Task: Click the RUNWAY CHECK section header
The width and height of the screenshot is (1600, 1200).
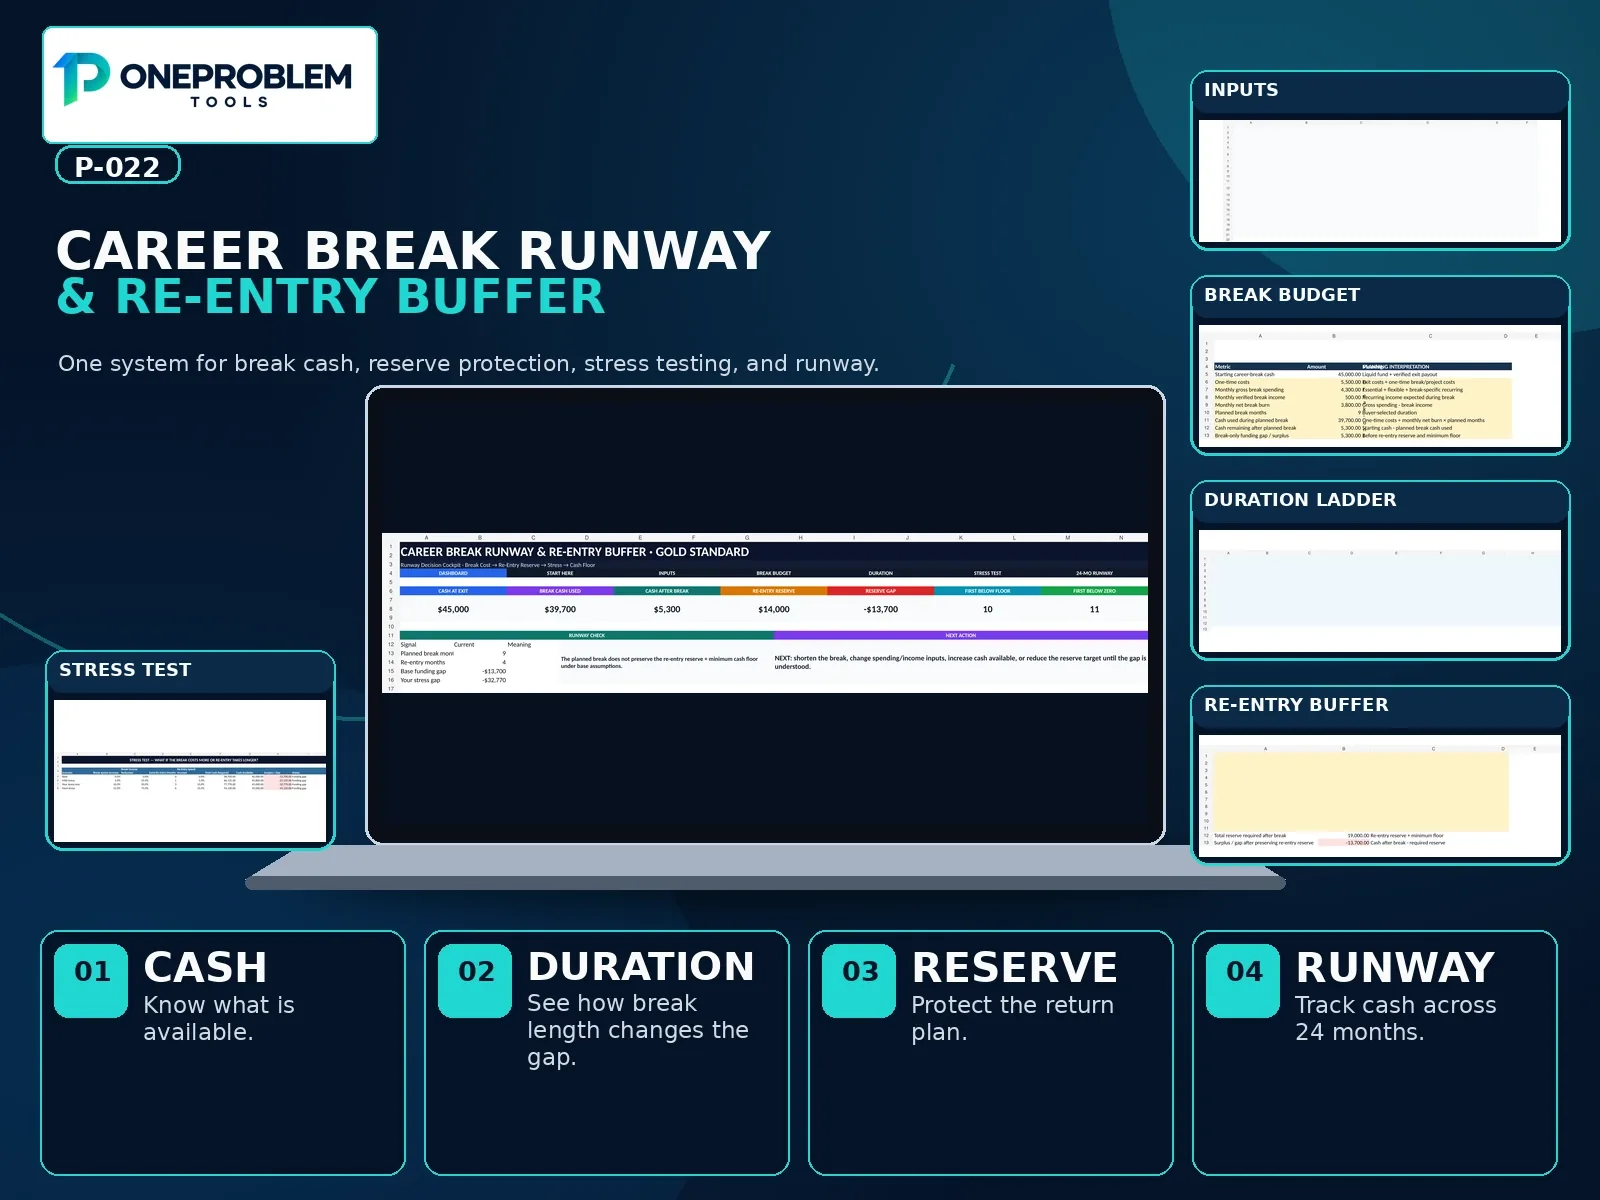Action: click(x=587, y=635)
